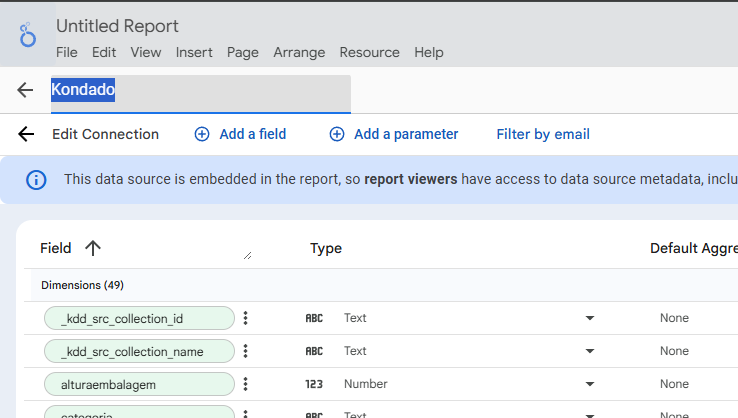
Task: Click the Dimensions (49) group row
Action: click(x=384, y=285)
